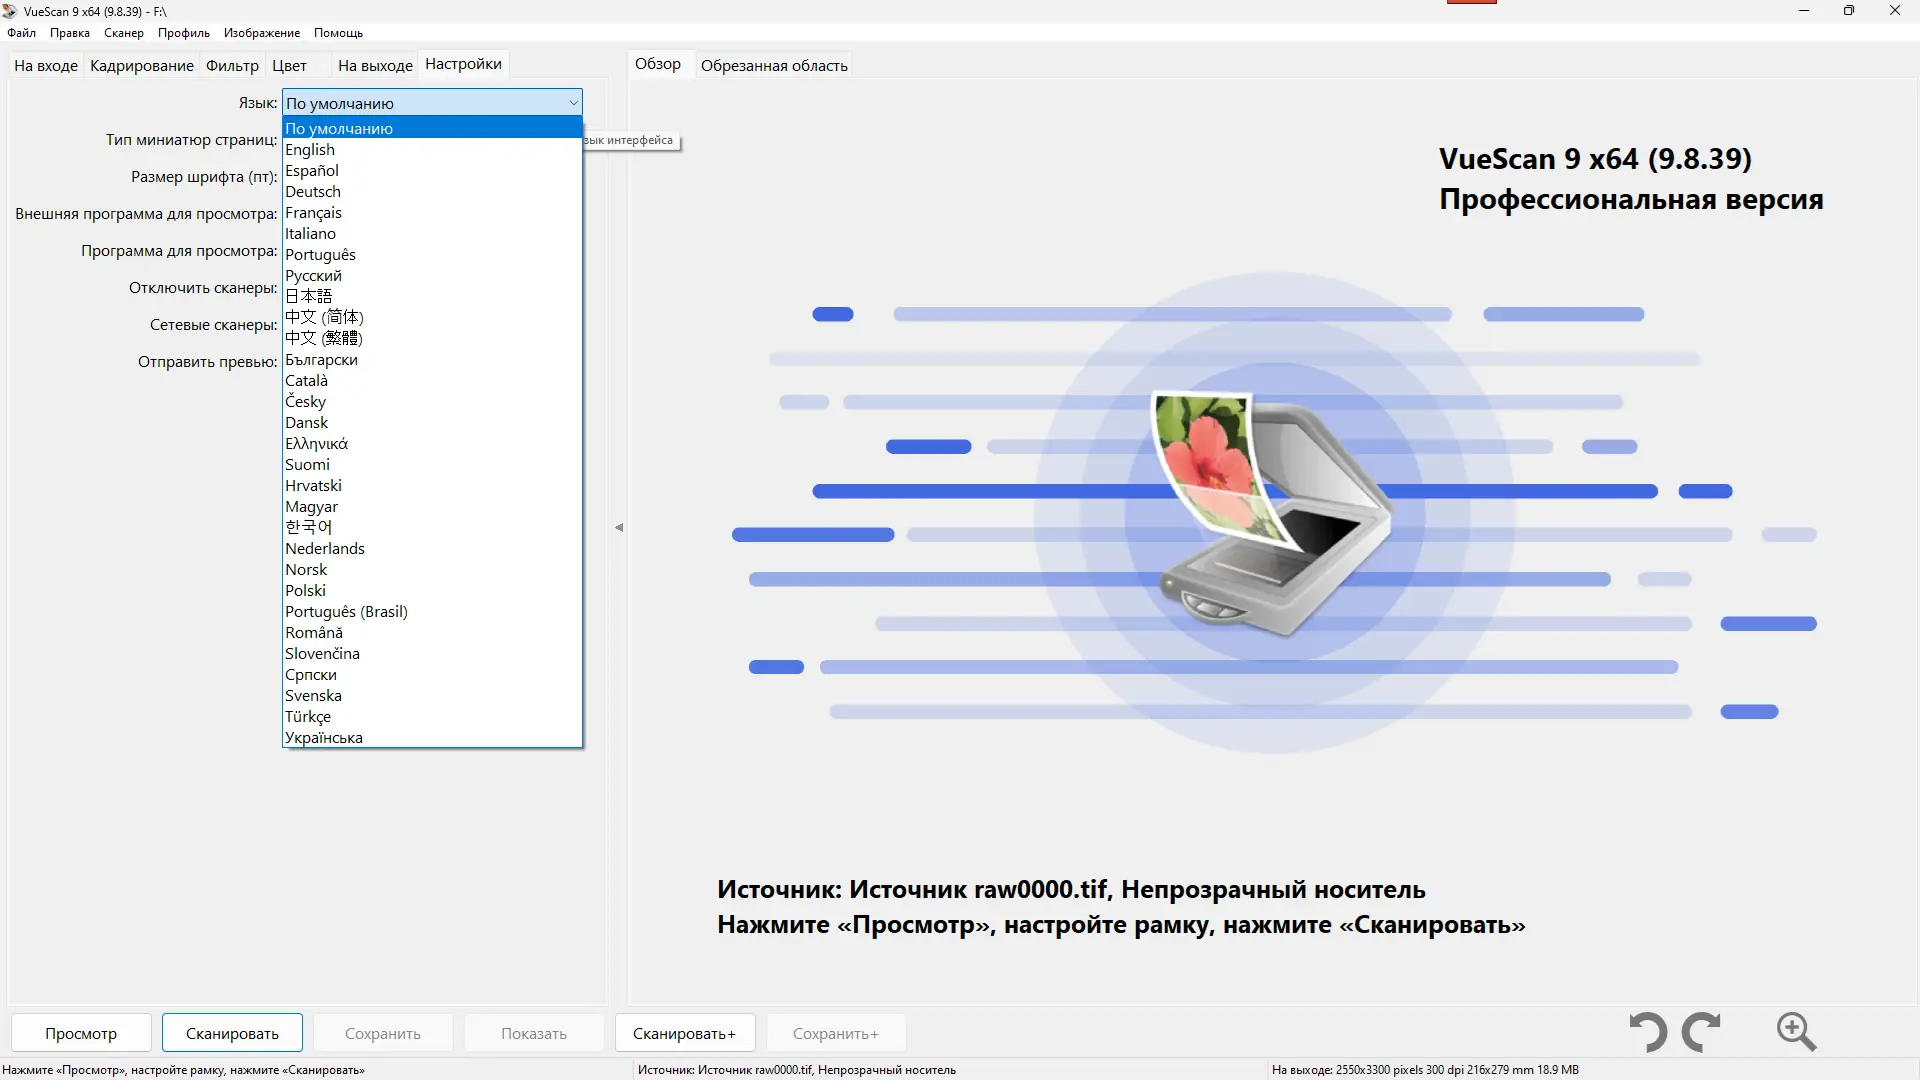Open the Язык dropdown
This screenshot has height=1080, width=1920.
[x=571, y=102]
